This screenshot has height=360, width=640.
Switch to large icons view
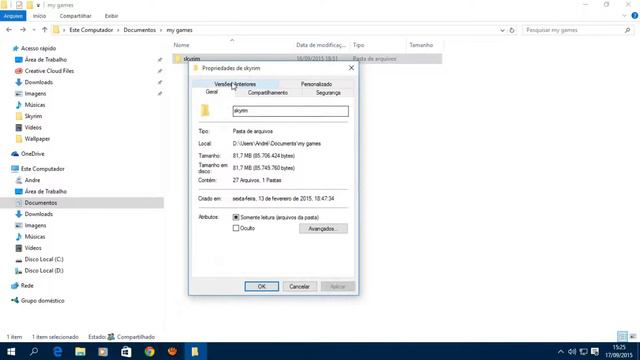click(x=633, y=337)
